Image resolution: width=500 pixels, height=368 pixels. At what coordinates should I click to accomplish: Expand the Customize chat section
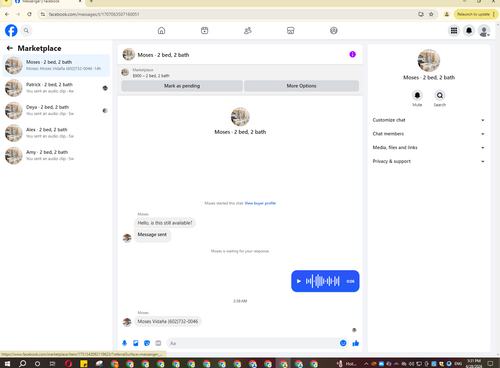coord(428,120)
